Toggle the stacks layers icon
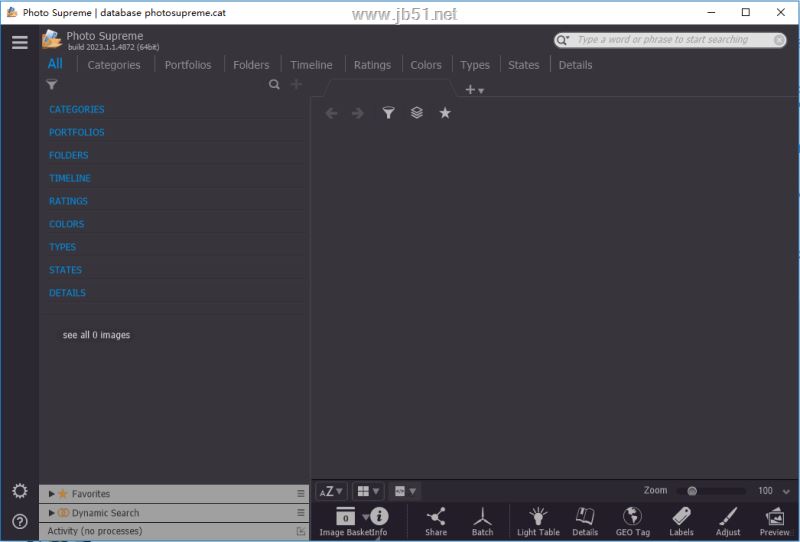The height and width of the screenshot is (542, 800). (x=416, y=112)
